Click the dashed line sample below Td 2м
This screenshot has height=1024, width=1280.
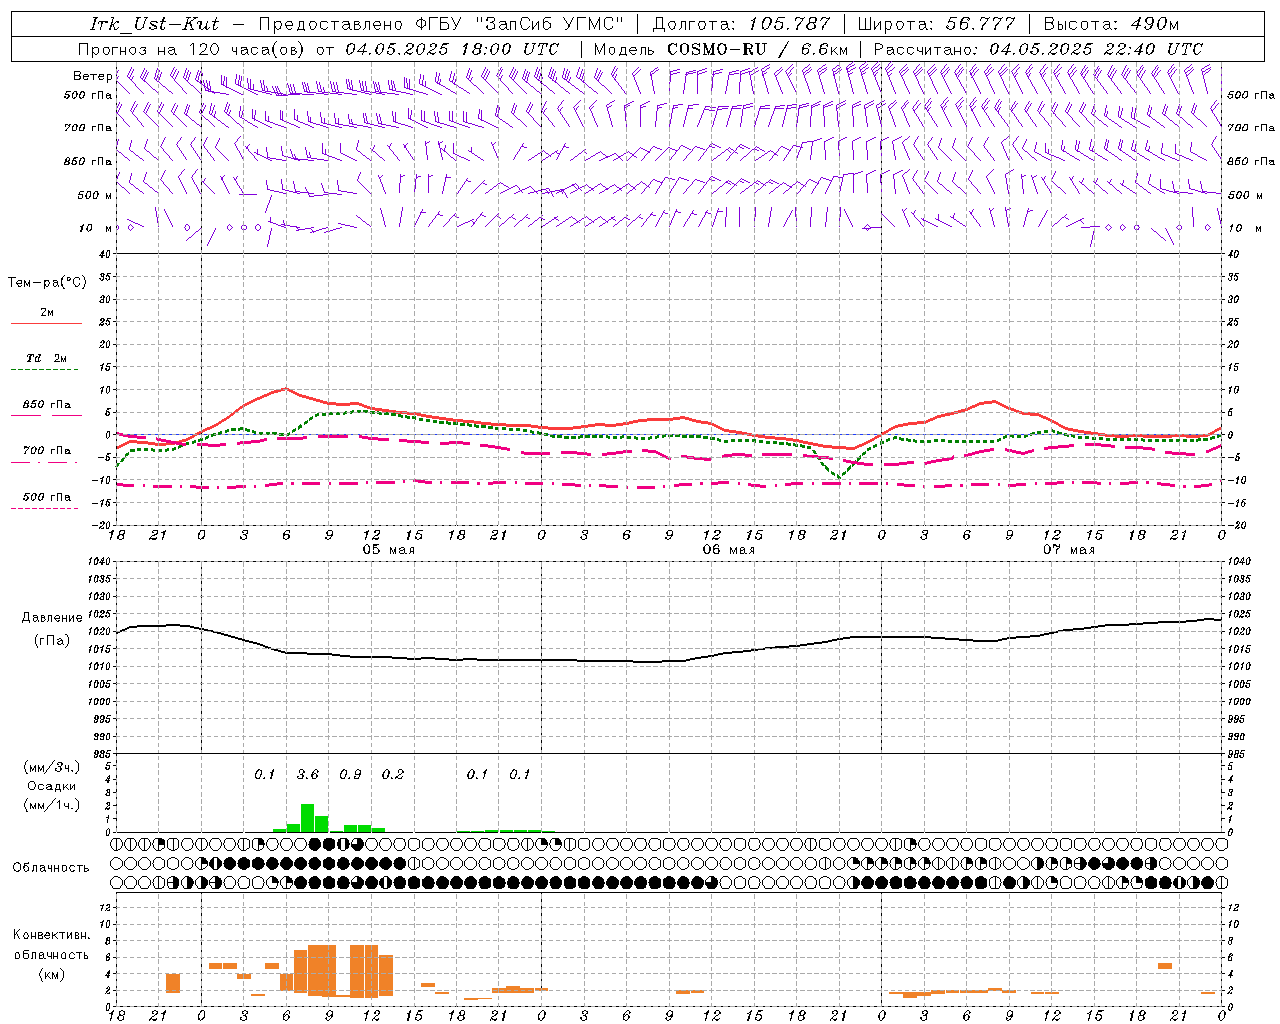pyautogui.click(x=44, y=370)
